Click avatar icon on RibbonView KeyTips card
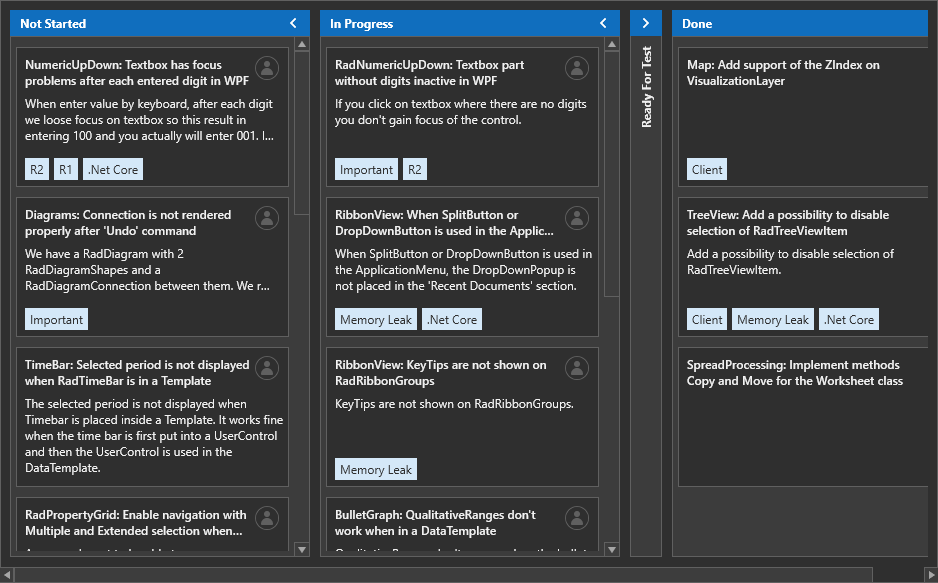The width and height of the screenshot is (938, 583). click(x=577, y=368)
